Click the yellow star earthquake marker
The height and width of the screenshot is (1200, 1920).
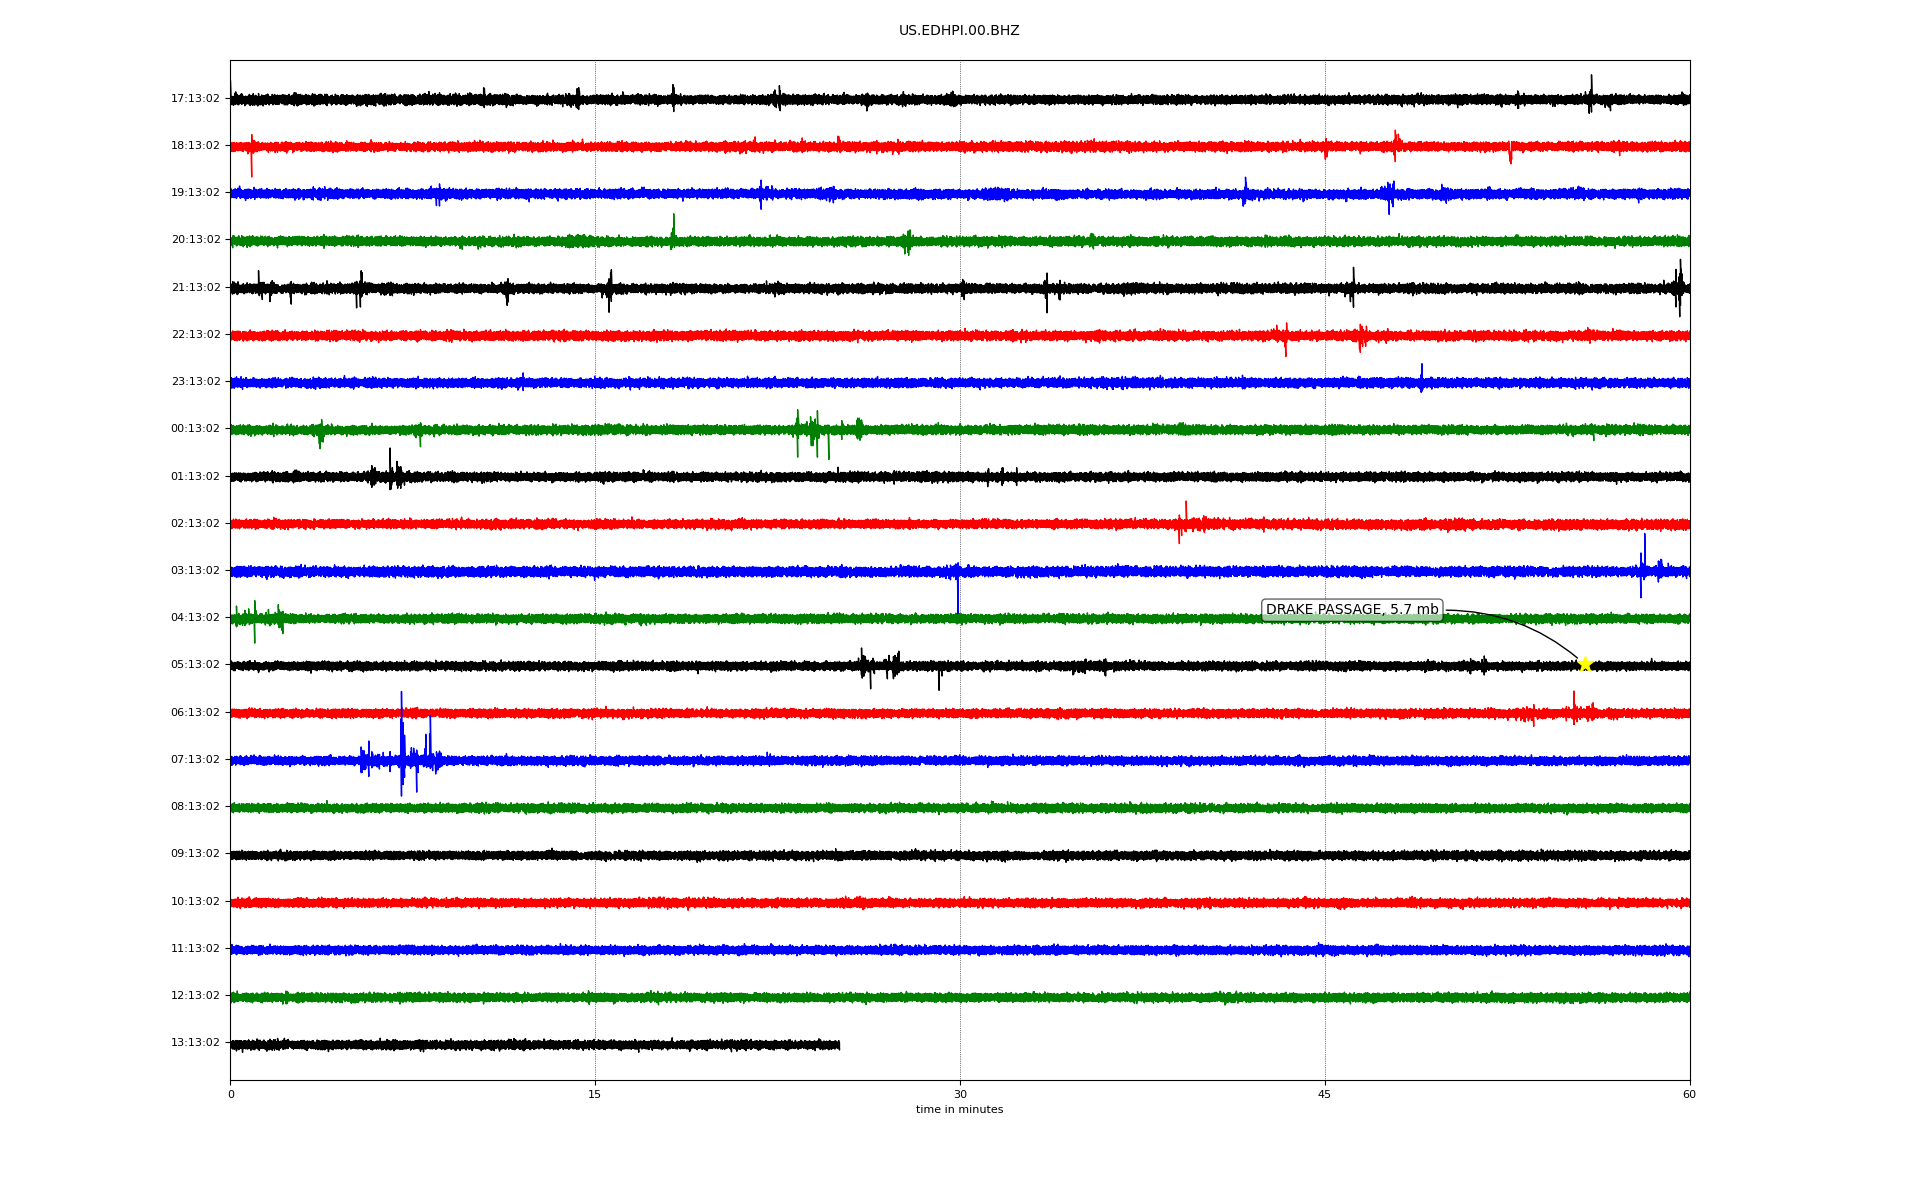click(1585, 664)
